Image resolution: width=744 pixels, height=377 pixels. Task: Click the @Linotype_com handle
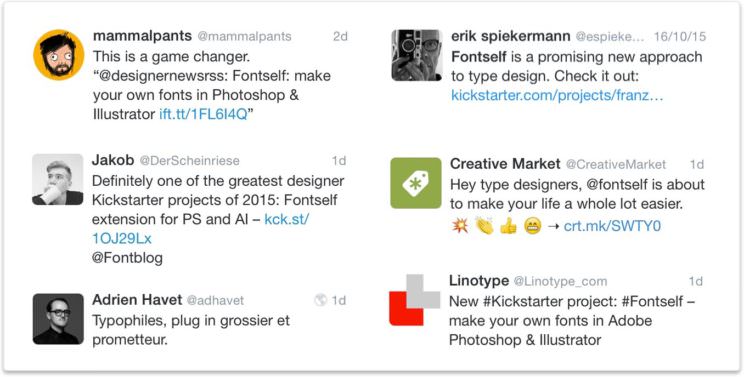point(560,281)
